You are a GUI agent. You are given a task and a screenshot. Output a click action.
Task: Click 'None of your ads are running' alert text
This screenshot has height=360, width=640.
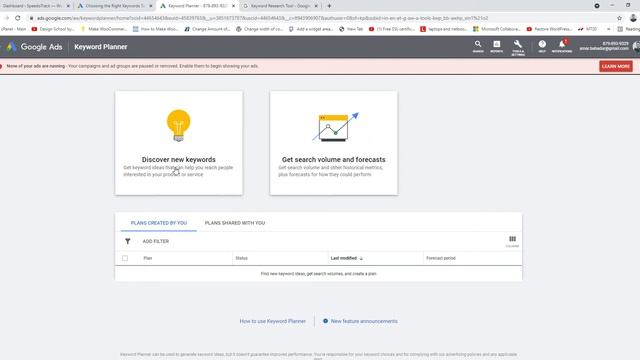[36, 66]
